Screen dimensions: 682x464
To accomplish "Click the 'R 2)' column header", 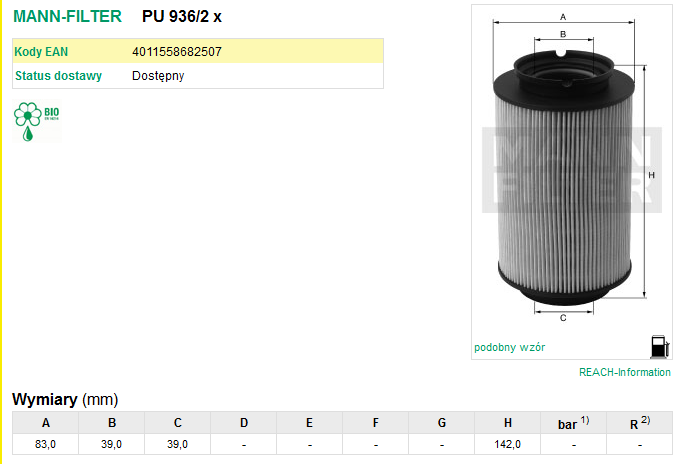I will pyautogui.click(x=640, y=423).
